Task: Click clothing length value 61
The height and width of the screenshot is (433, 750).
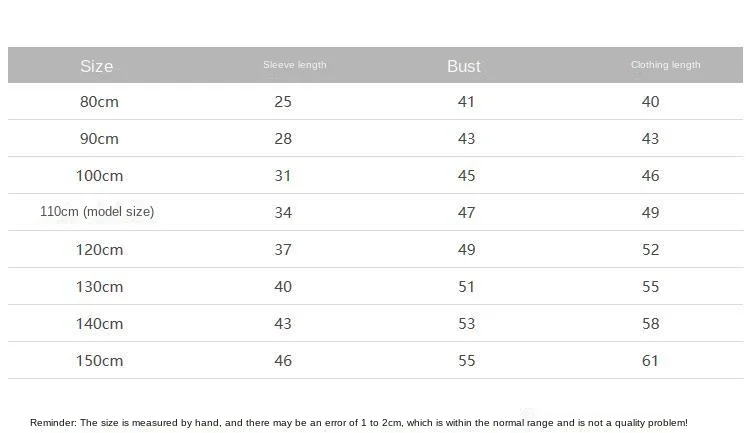Action: [650, 360]
